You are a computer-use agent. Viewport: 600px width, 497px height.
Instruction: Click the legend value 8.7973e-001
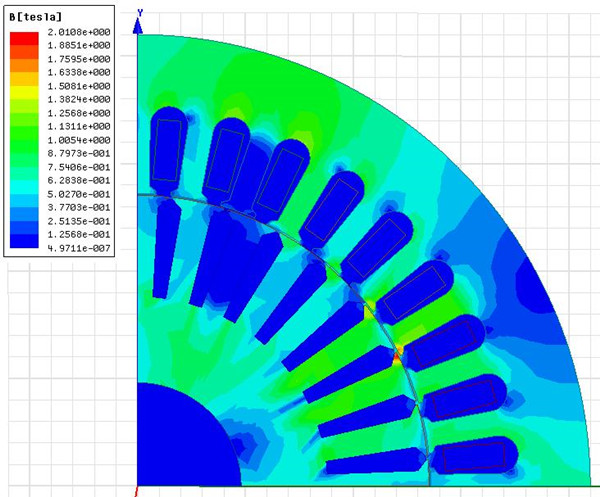79,153
